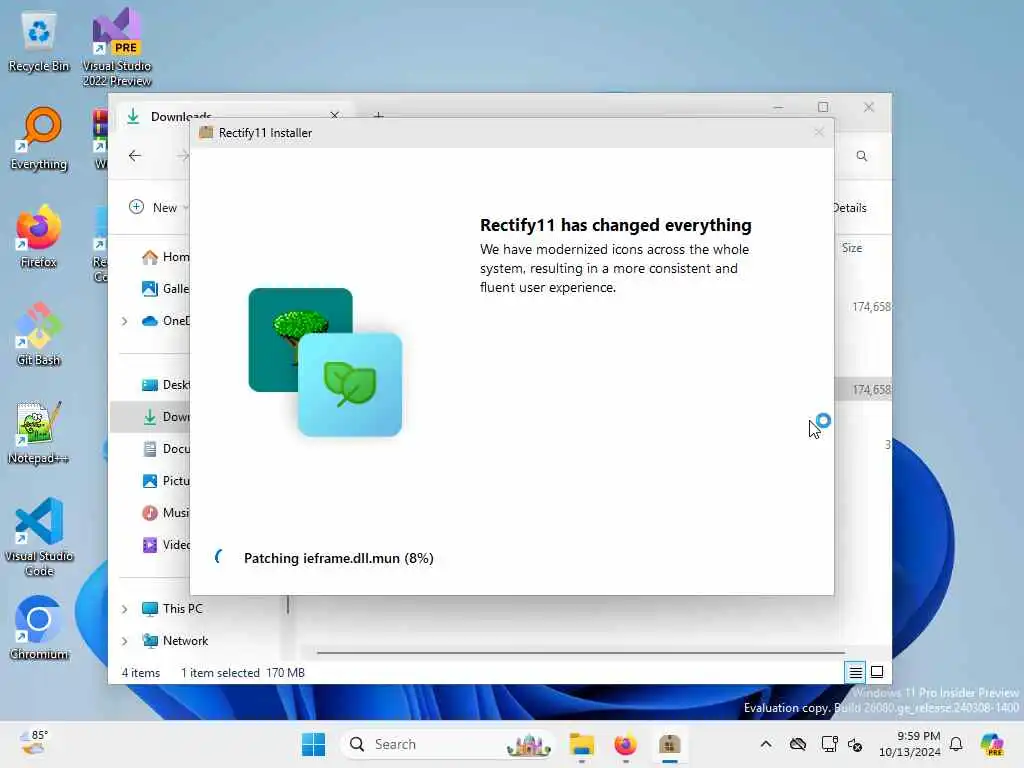1024x768 pixels.
Task: Click the Rectify11 has changed everything heading
Action: (x=616, y=225)
